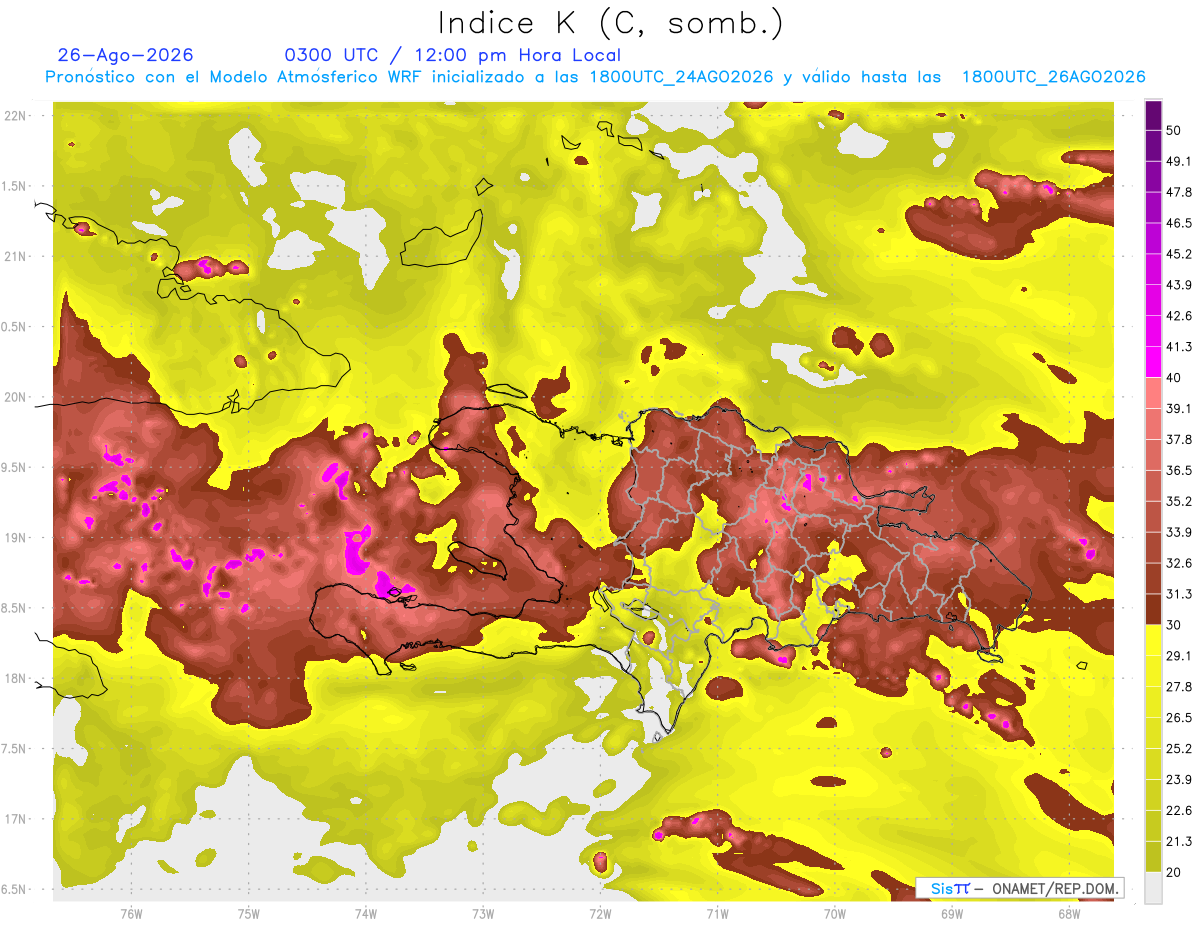Screen dimensions: 1200x927
Task: Click the colorbar value "32.6"
Action: point(1178,564)
